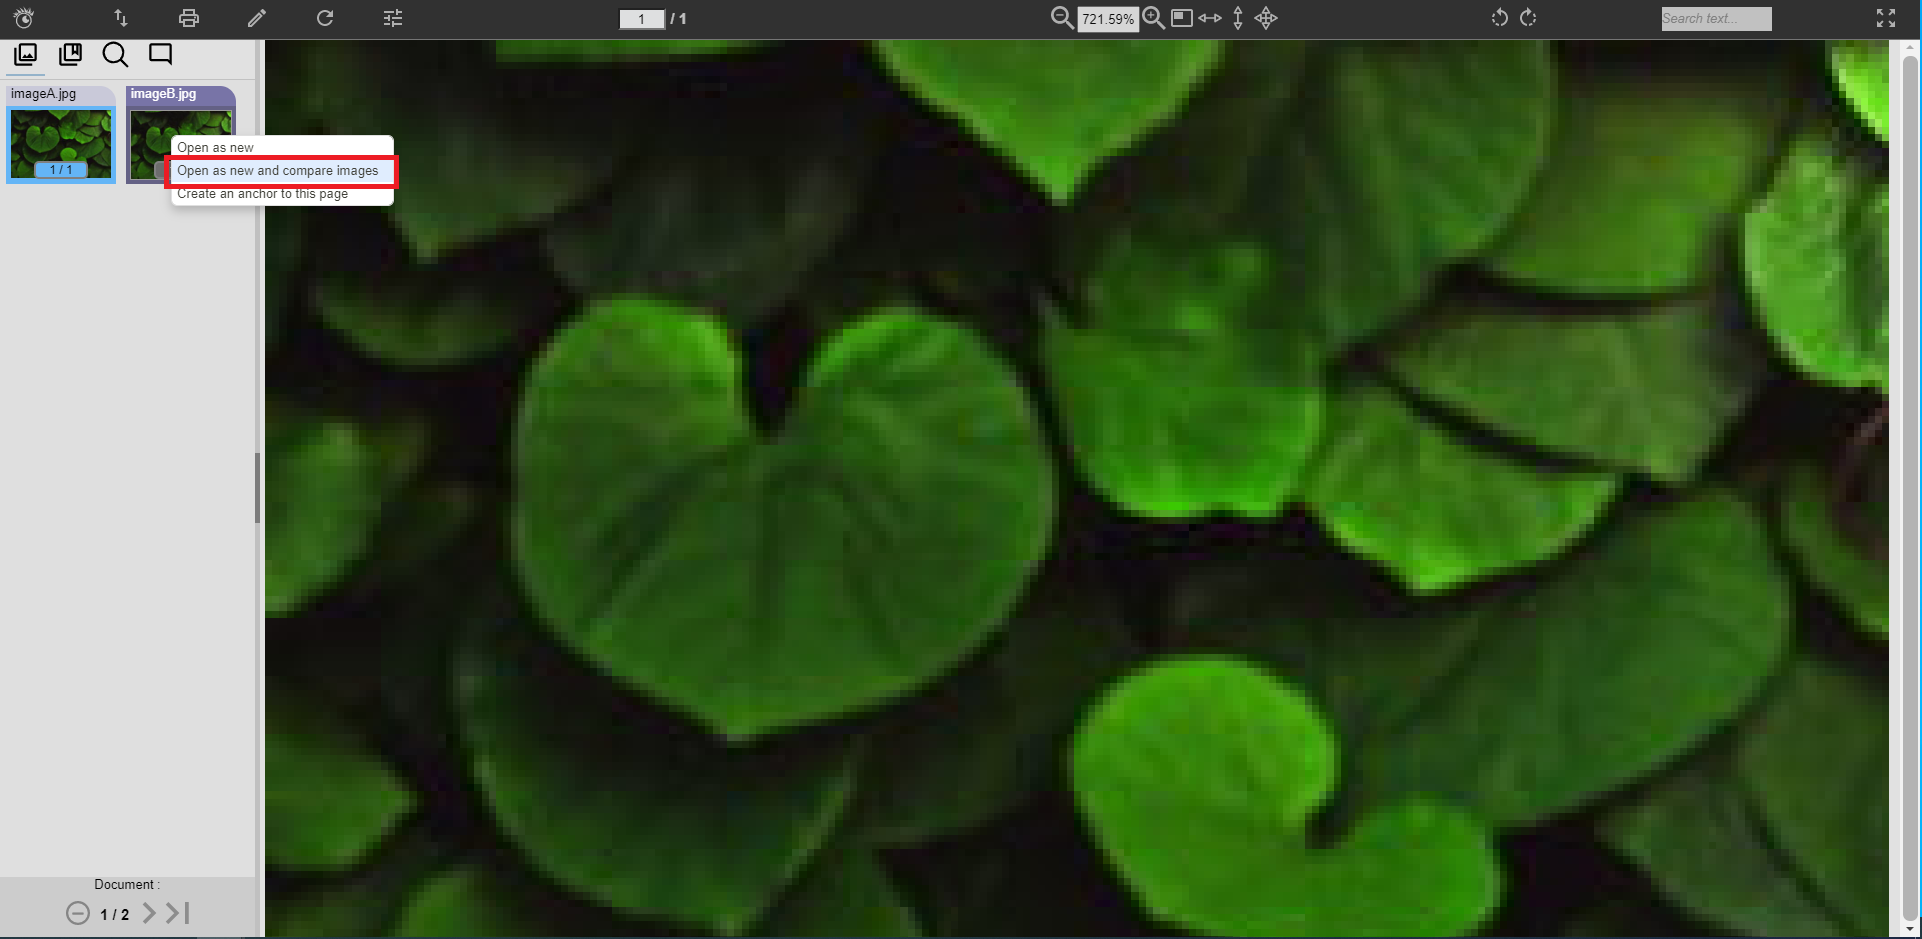Toggle fit-to-width view
1922x939 pixels.
1209,18
